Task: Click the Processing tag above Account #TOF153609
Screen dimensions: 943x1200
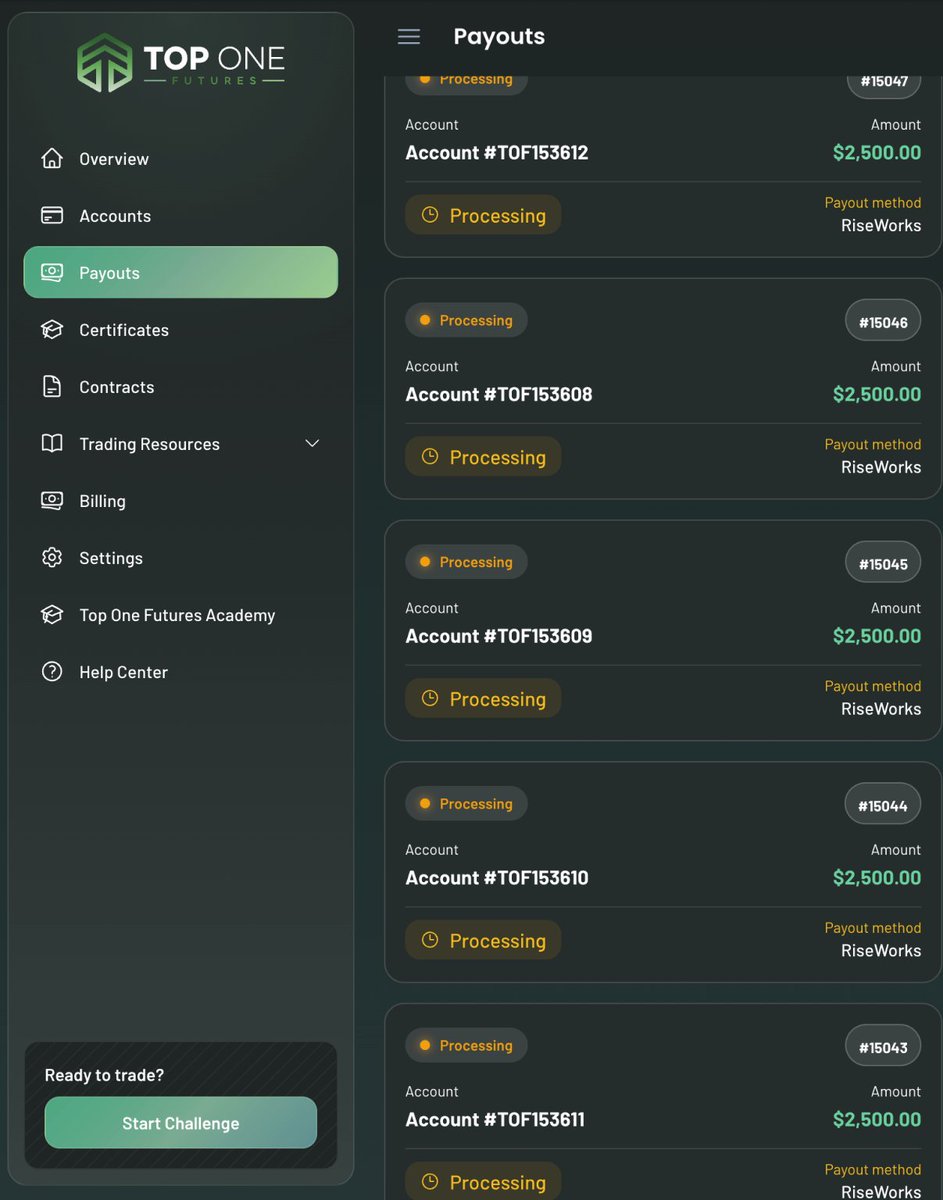Action: [466, 561]
